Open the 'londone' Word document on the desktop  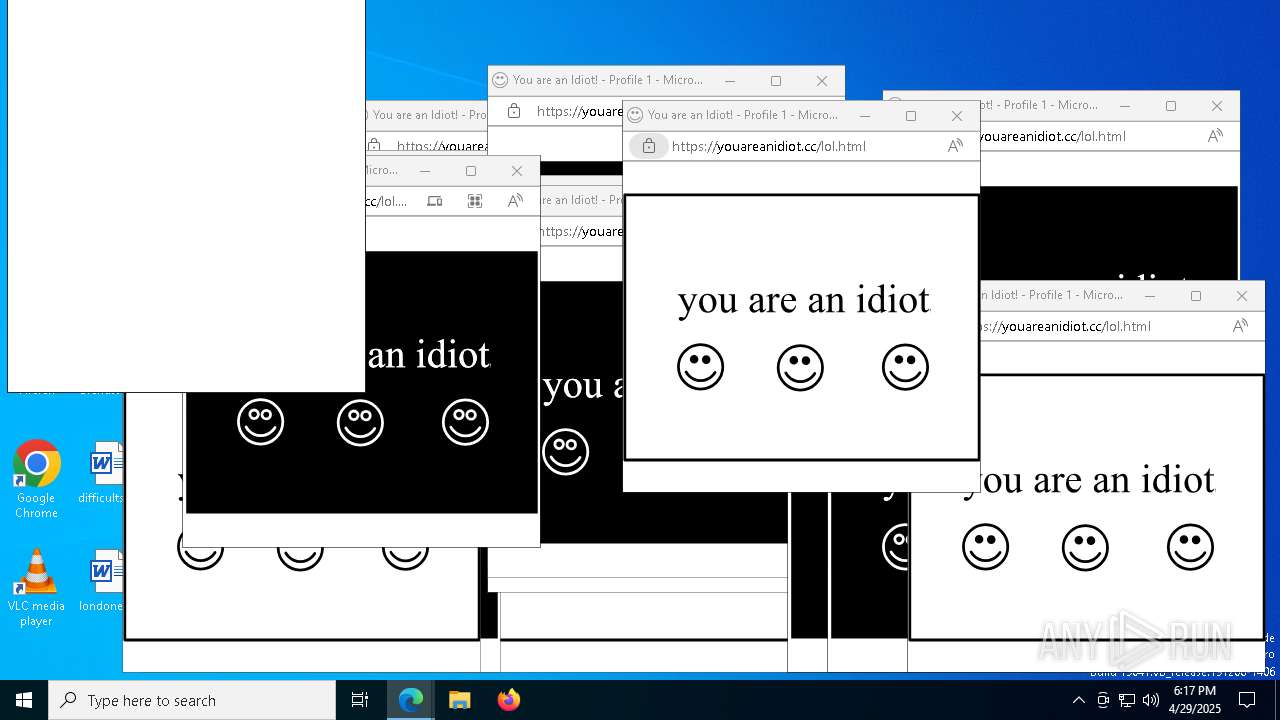pyautogui.click(x=103, y=580)
